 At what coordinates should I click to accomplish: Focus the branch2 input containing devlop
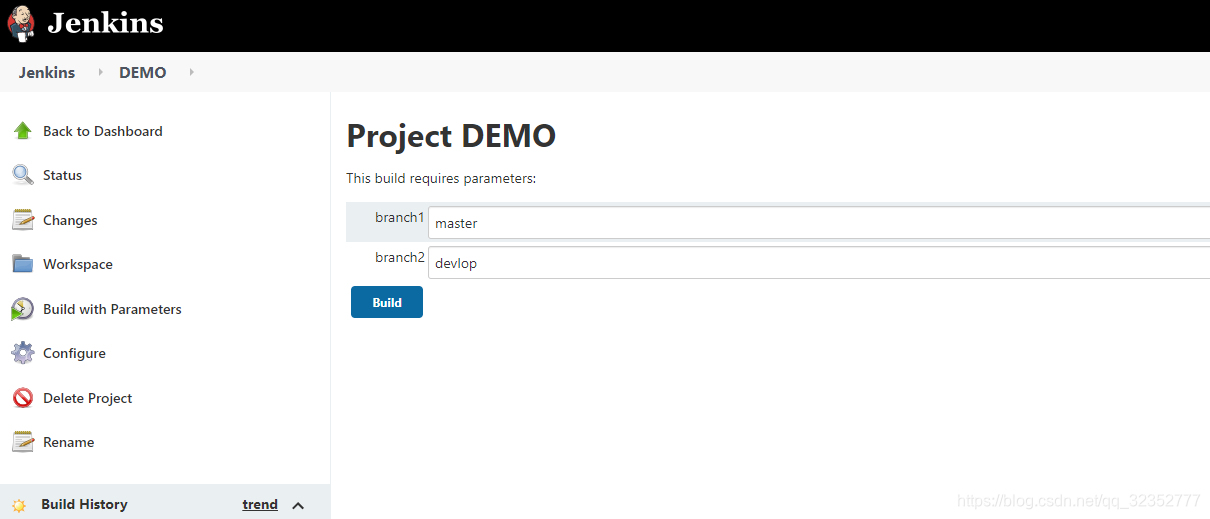point(819,263)
